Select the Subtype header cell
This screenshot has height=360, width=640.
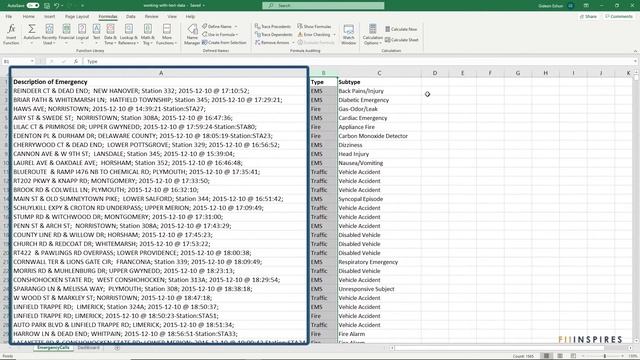tap(379, 82)
